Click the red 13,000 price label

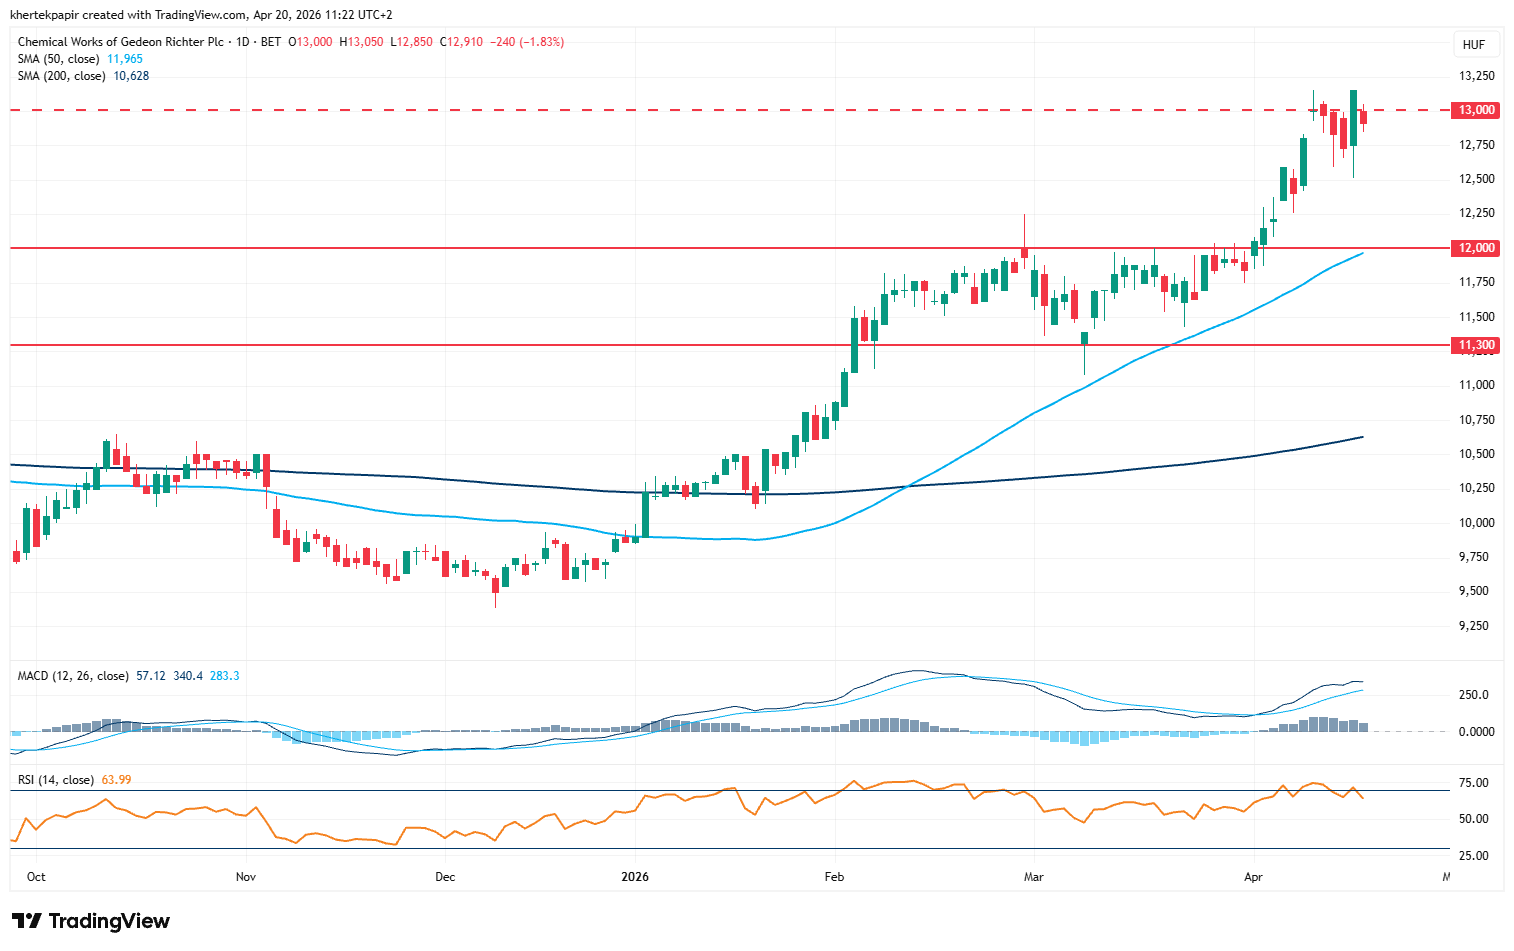(x=1476, y=110)
